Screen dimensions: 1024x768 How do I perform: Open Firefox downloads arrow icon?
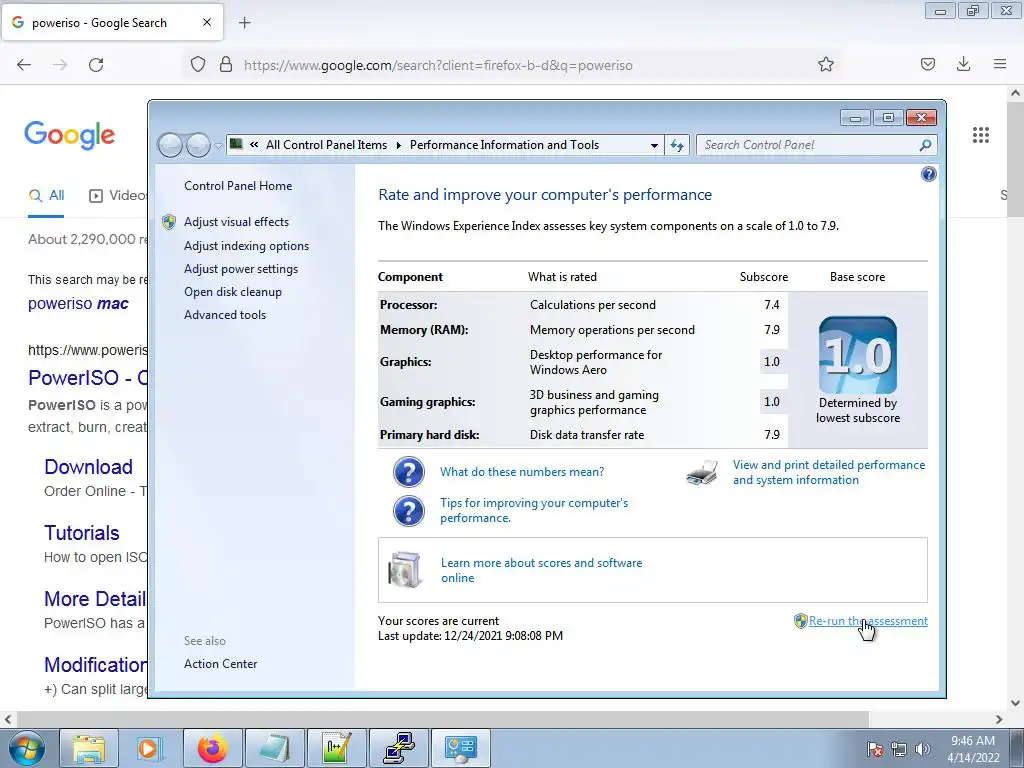point(963,64)
